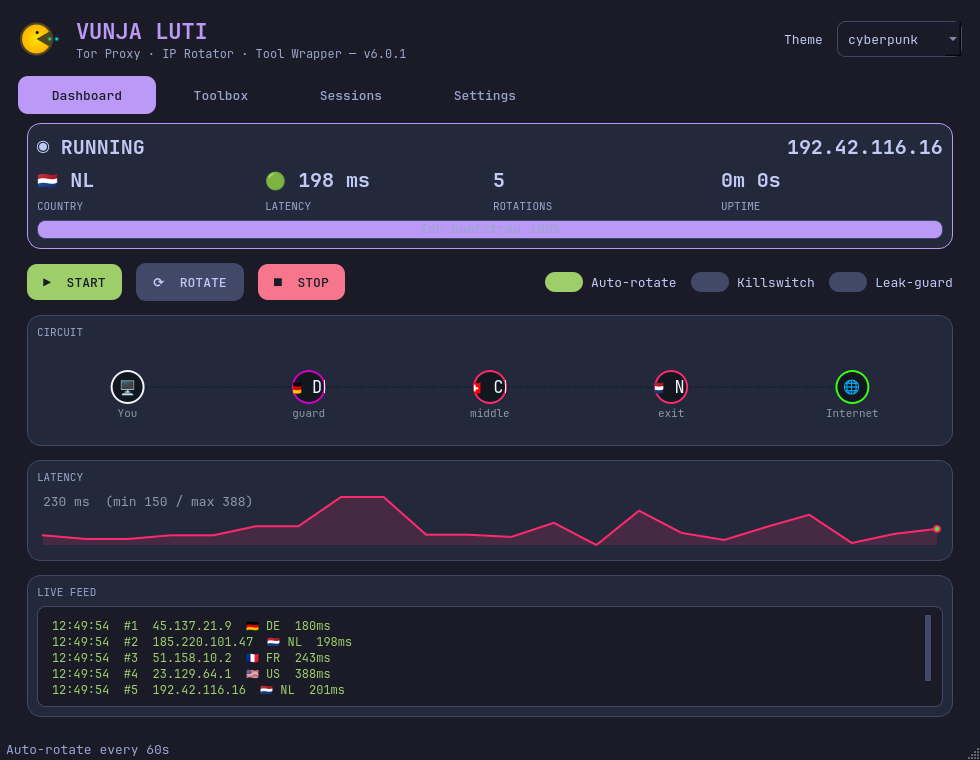Select the Internet globe node
Screen dimensions: 980x760
(x=852, y=387)
